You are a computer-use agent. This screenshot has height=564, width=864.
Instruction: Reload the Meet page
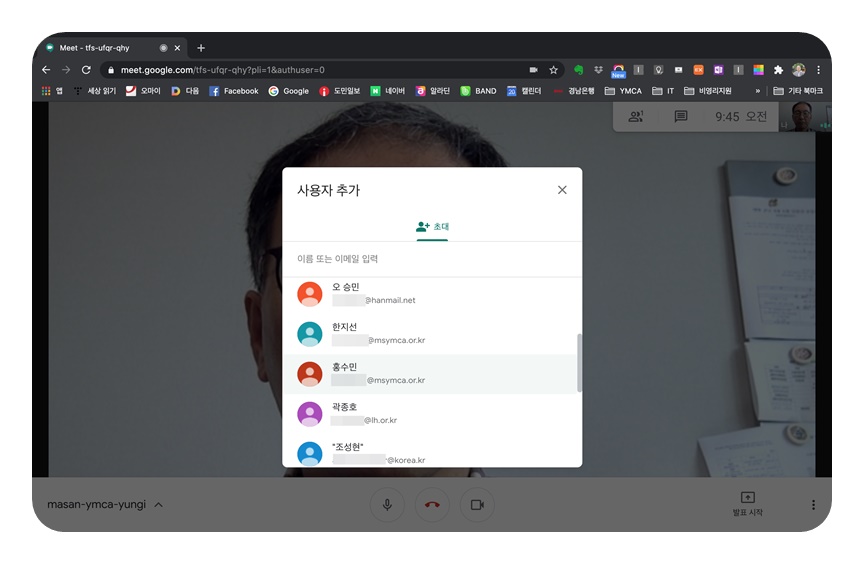pos(87,70)
